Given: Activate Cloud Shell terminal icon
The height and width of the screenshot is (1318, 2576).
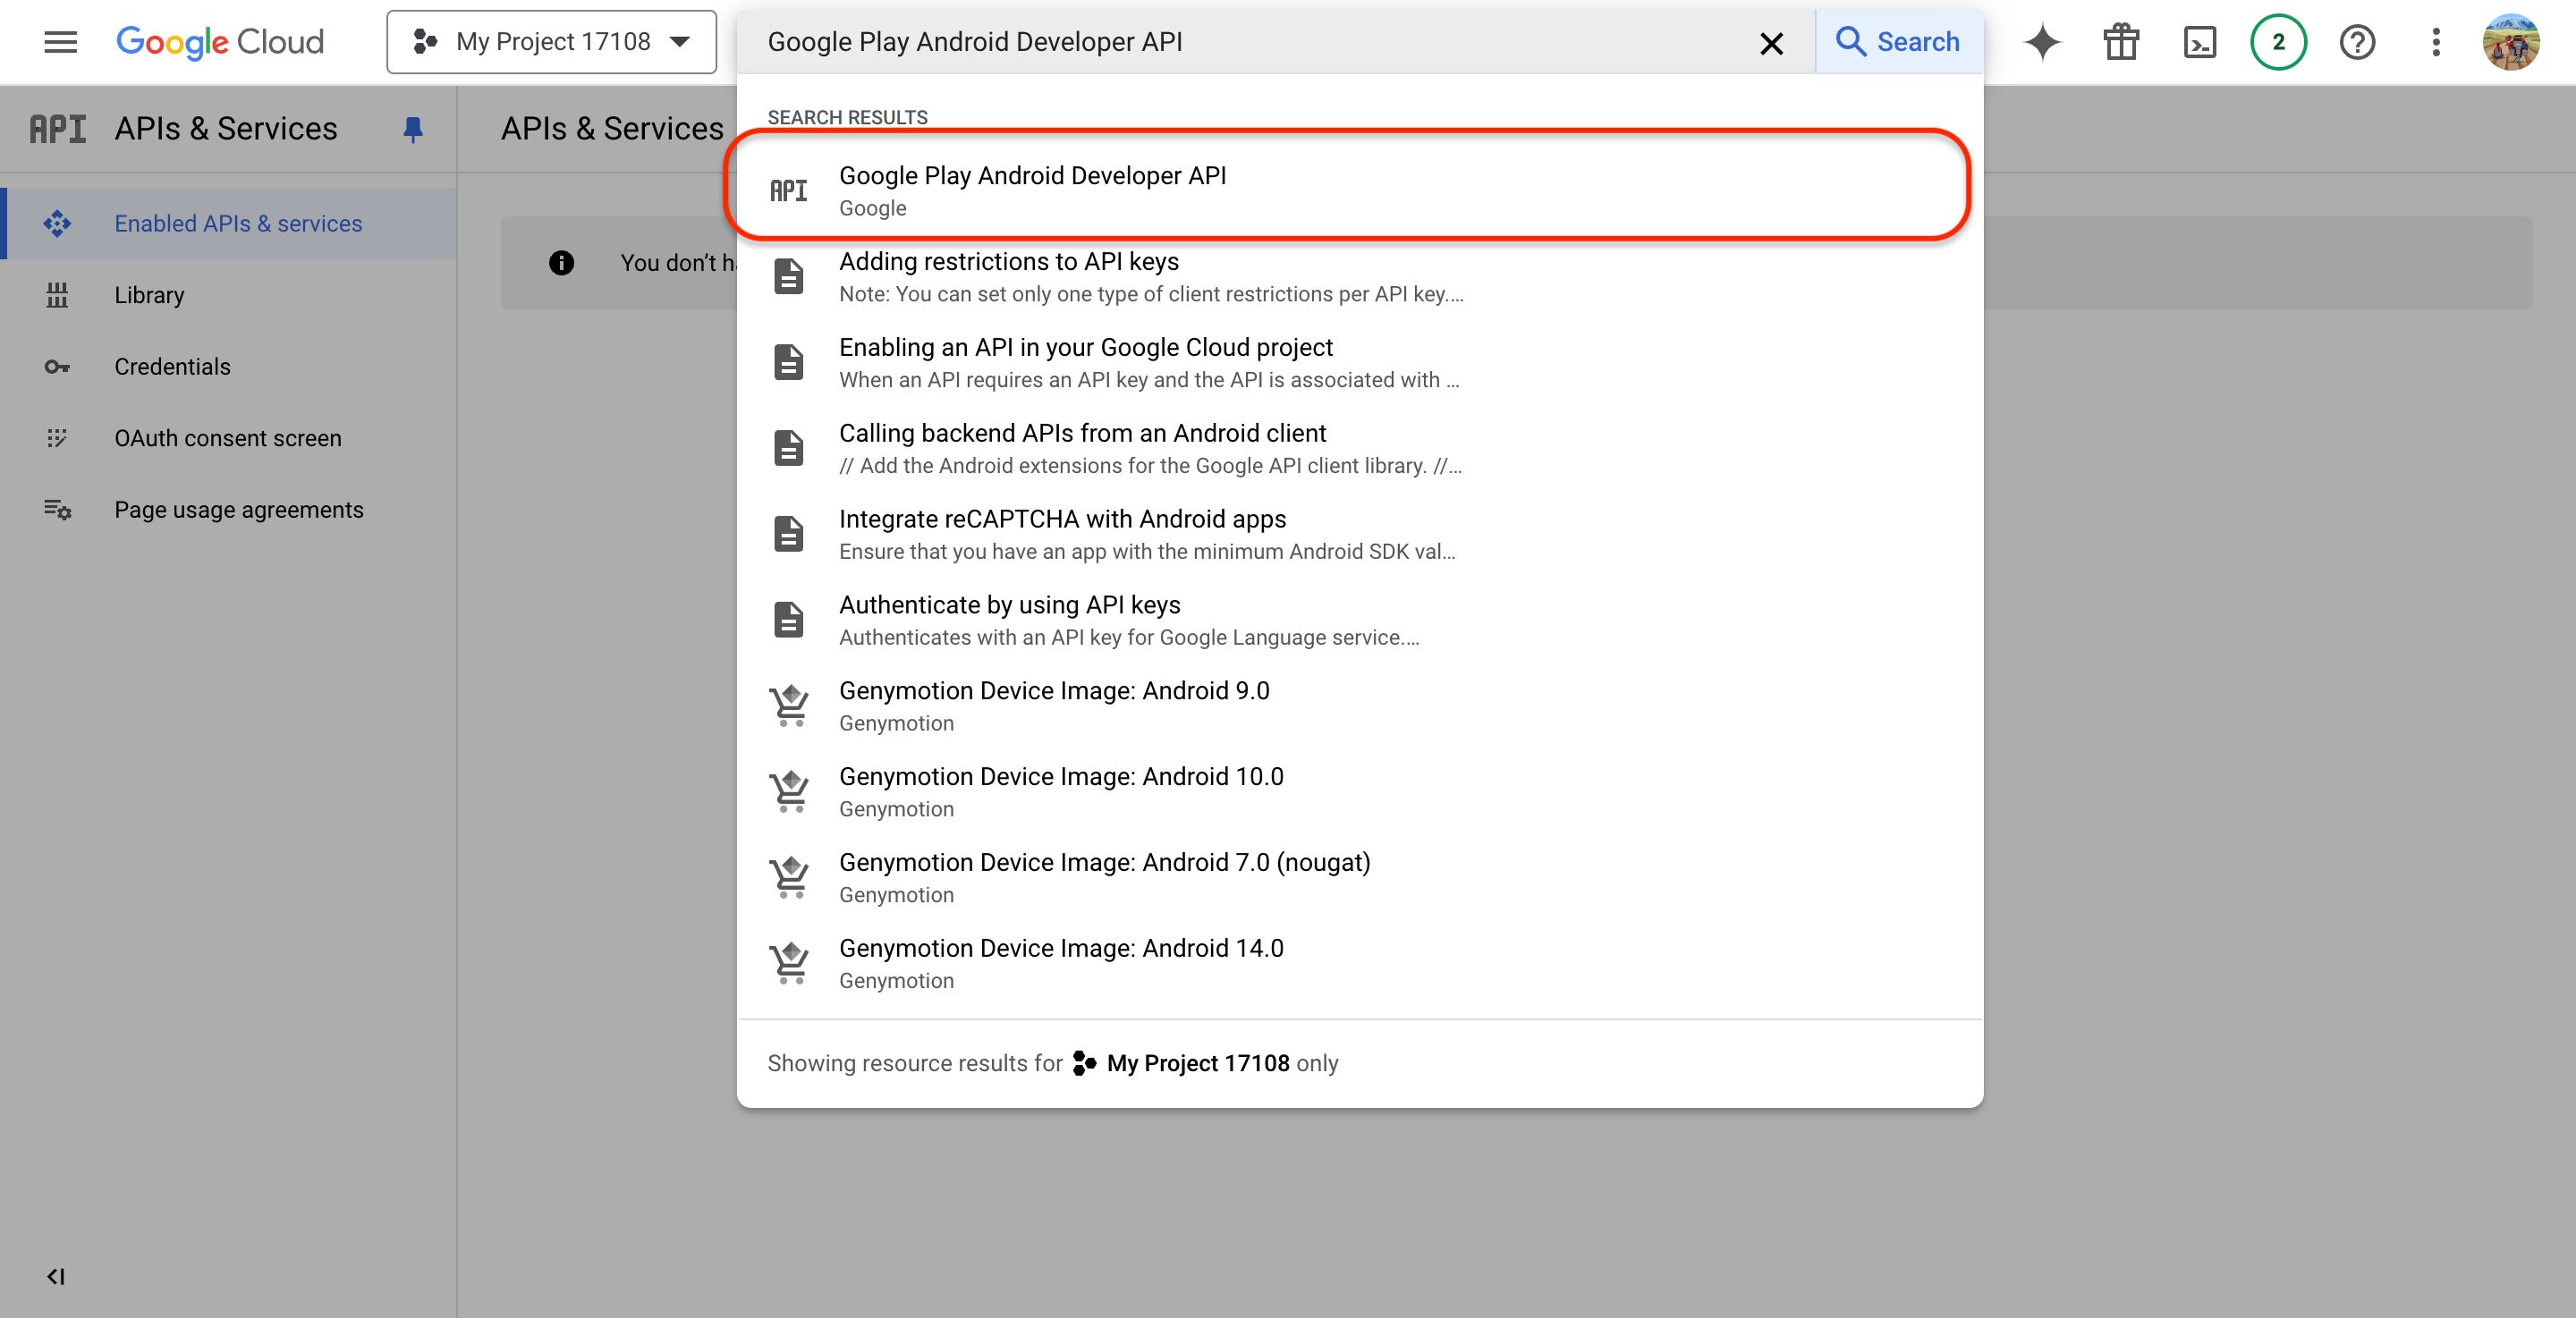Looking at the screenshot, I should pyautogui.click(x=2199, y=42).
